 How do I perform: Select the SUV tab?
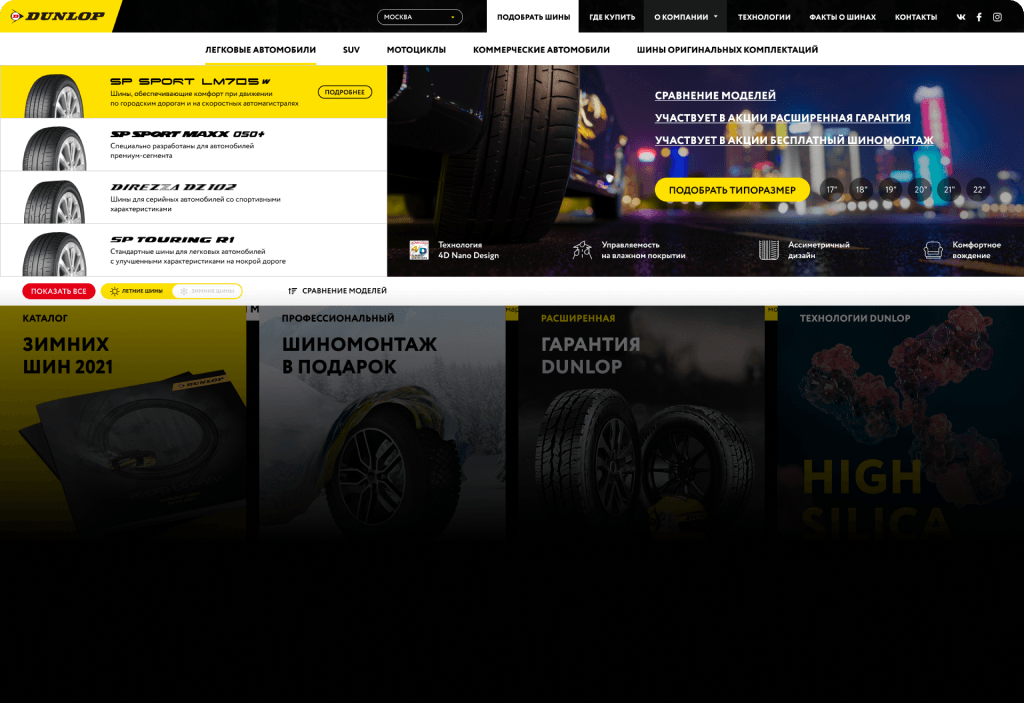(351, 50)
